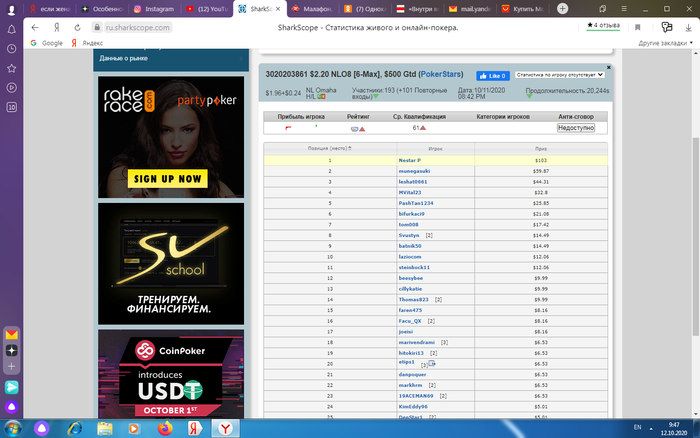Open the SV school advertisement banner
This screenshot has width=700, height=438.
tap(171, 264)
